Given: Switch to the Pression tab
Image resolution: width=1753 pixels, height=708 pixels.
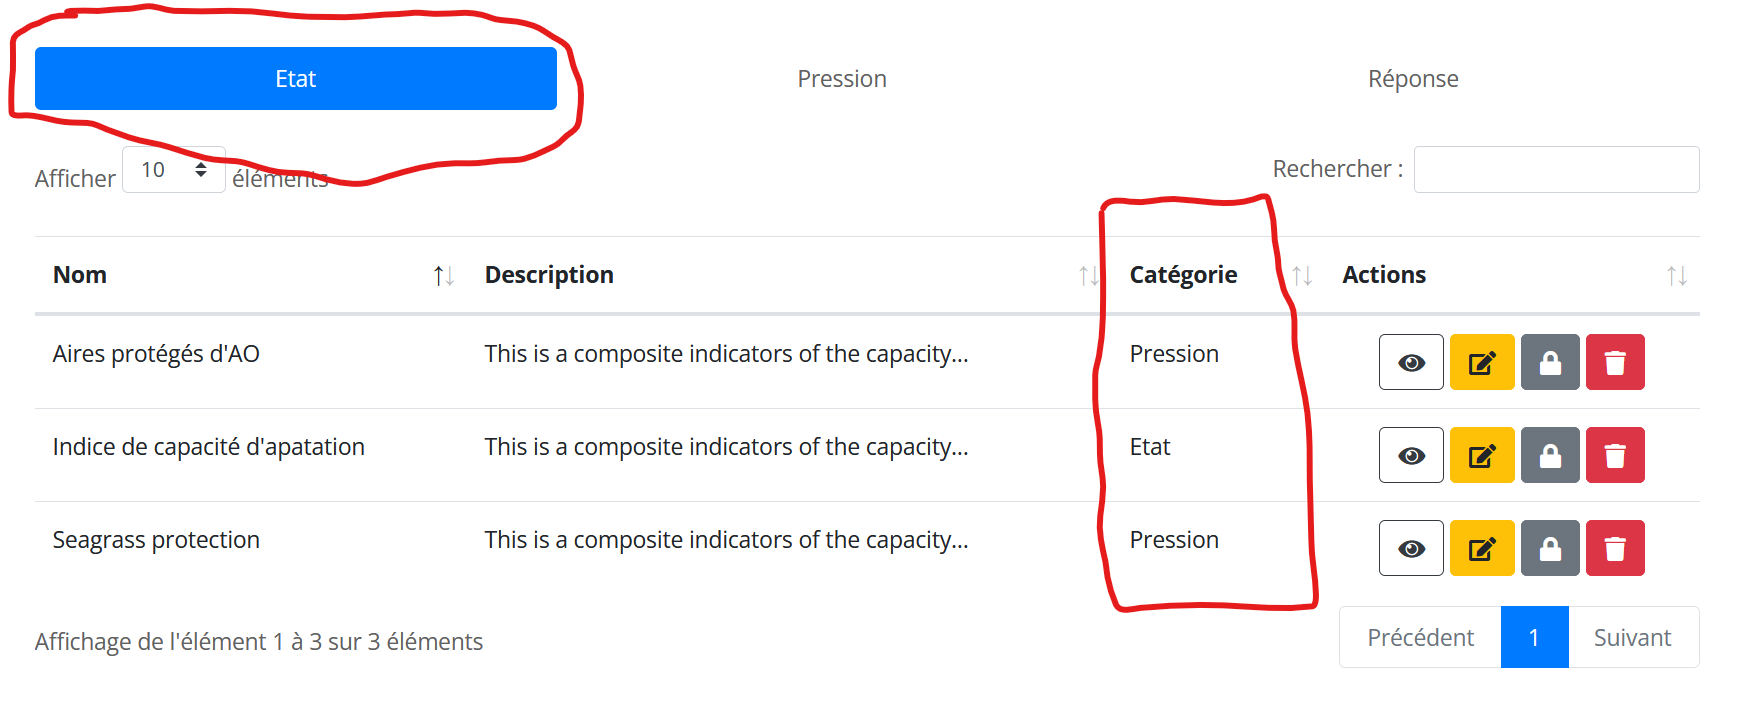Looking at the screenshot, I should (x=842, y=79).
